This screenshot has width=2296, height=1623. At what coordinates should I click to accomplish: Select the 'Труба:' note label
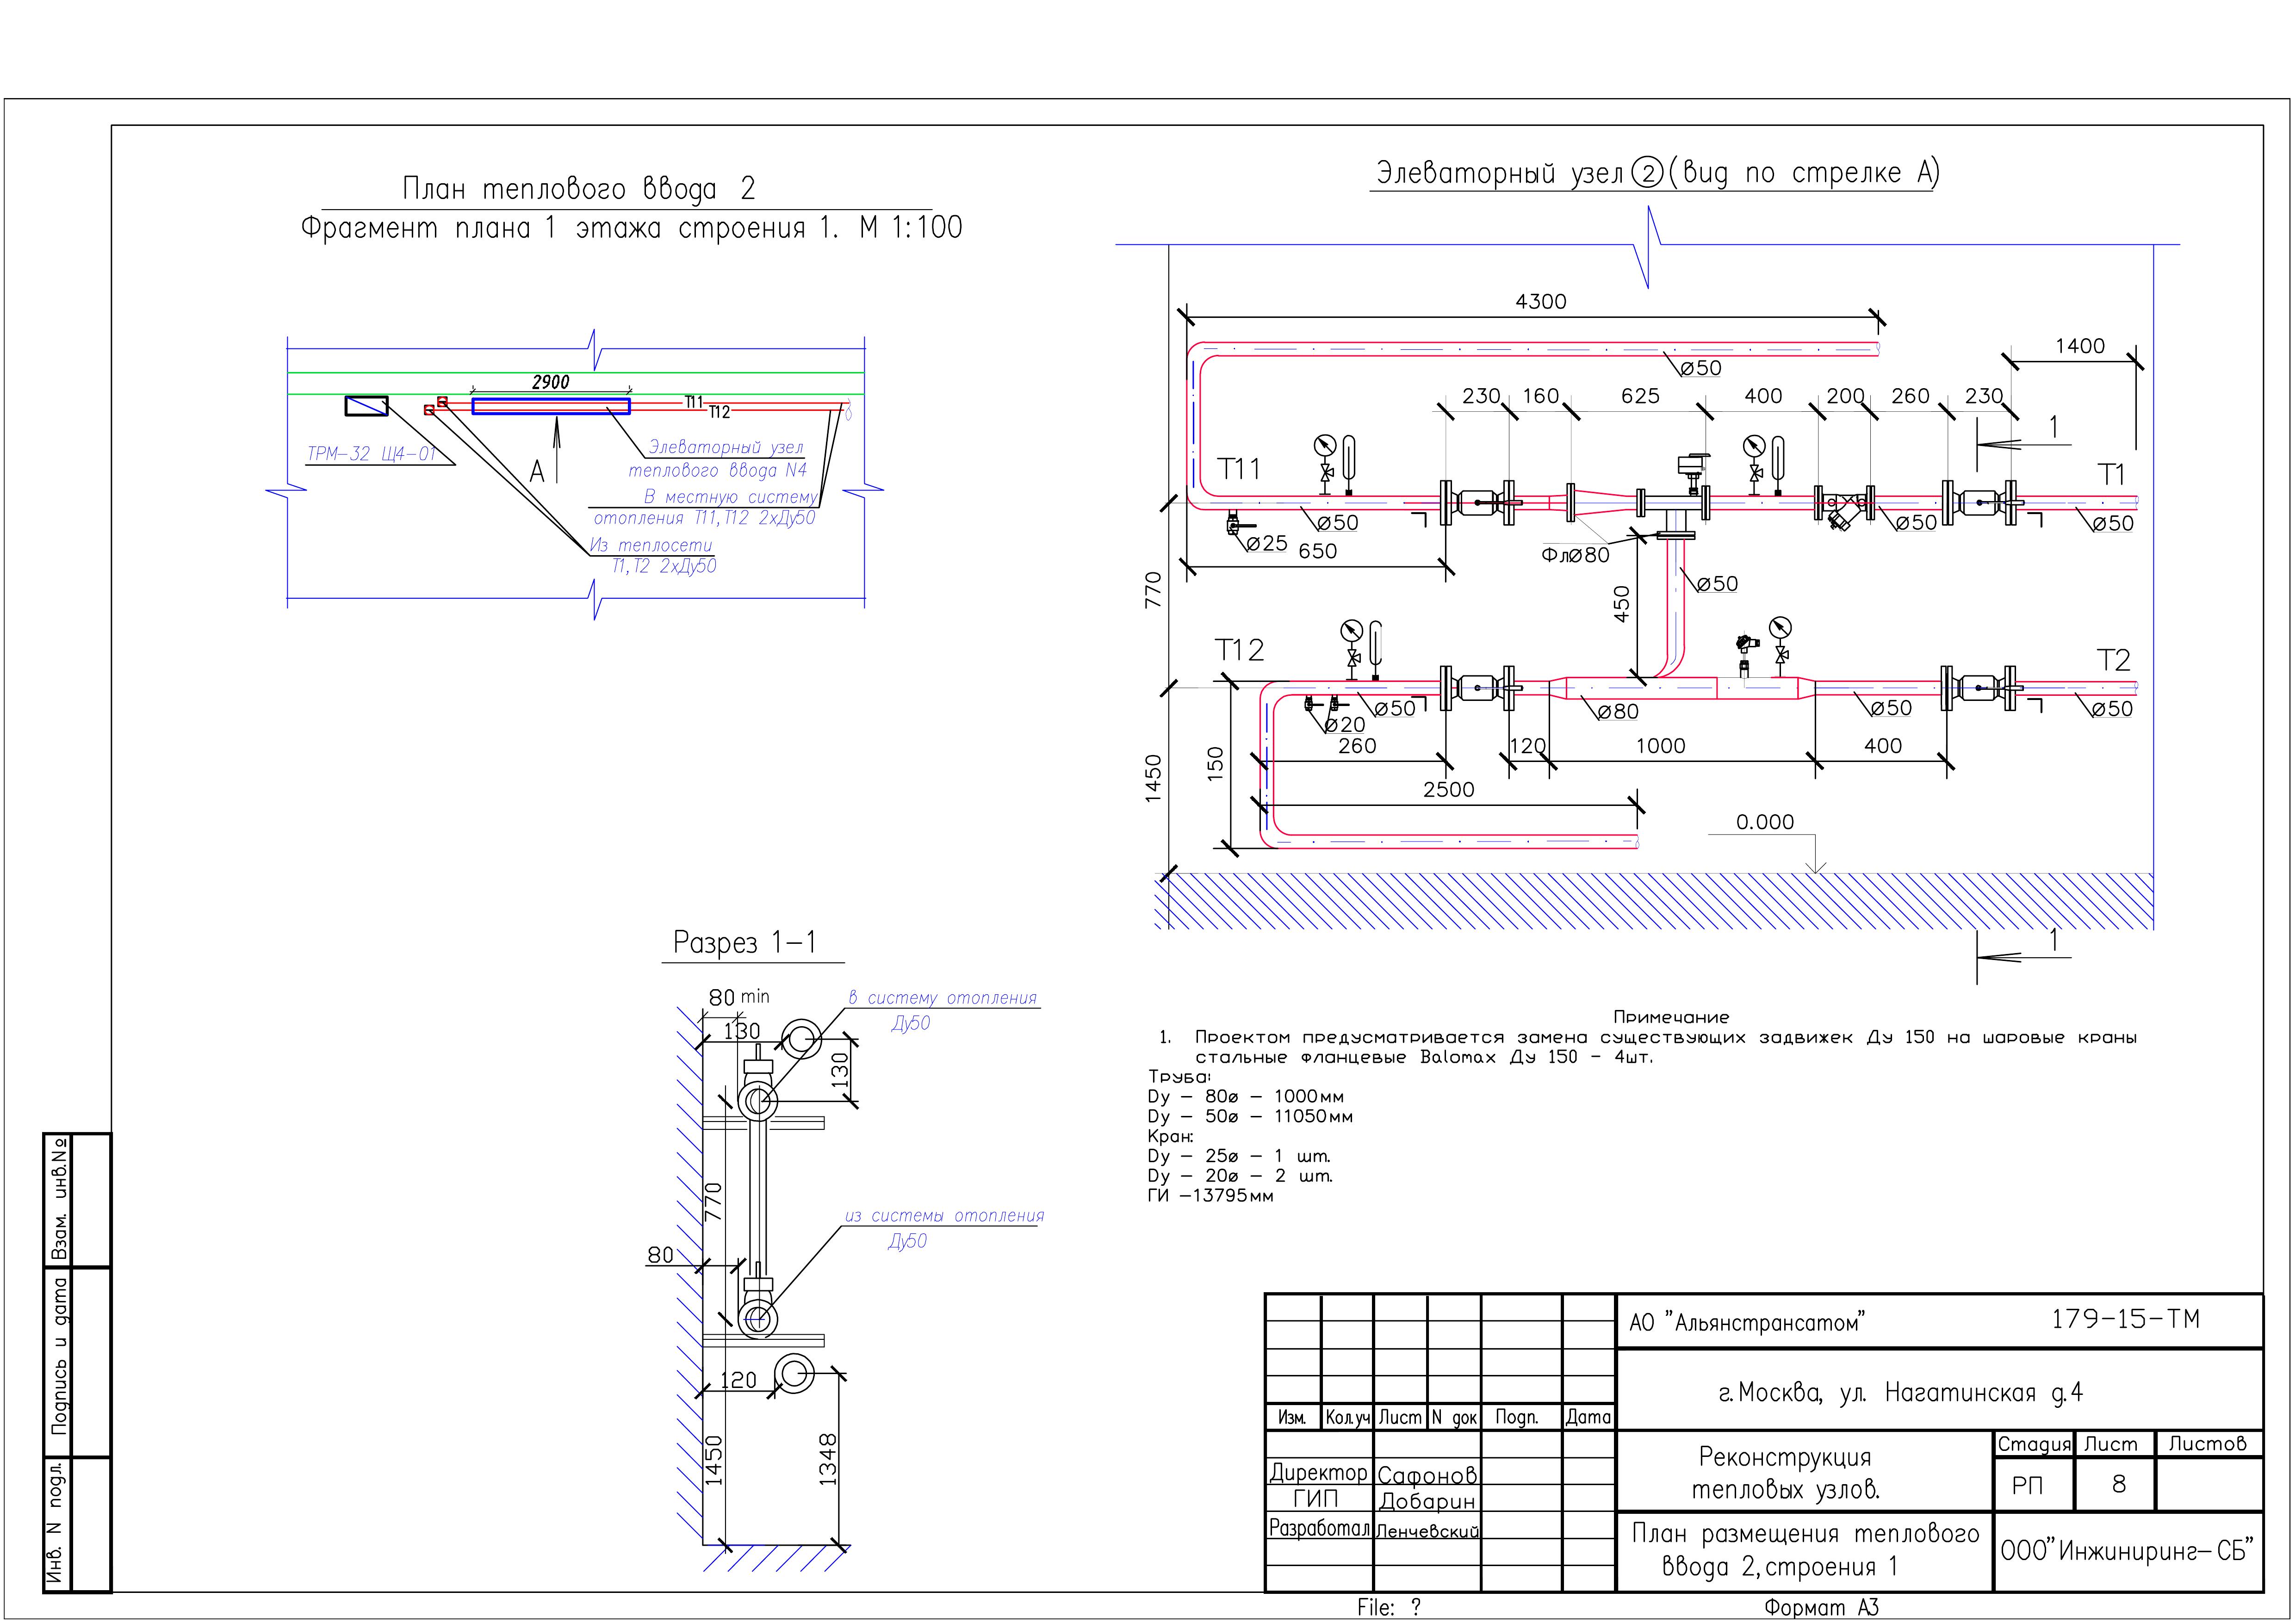pos(1179,1076)
